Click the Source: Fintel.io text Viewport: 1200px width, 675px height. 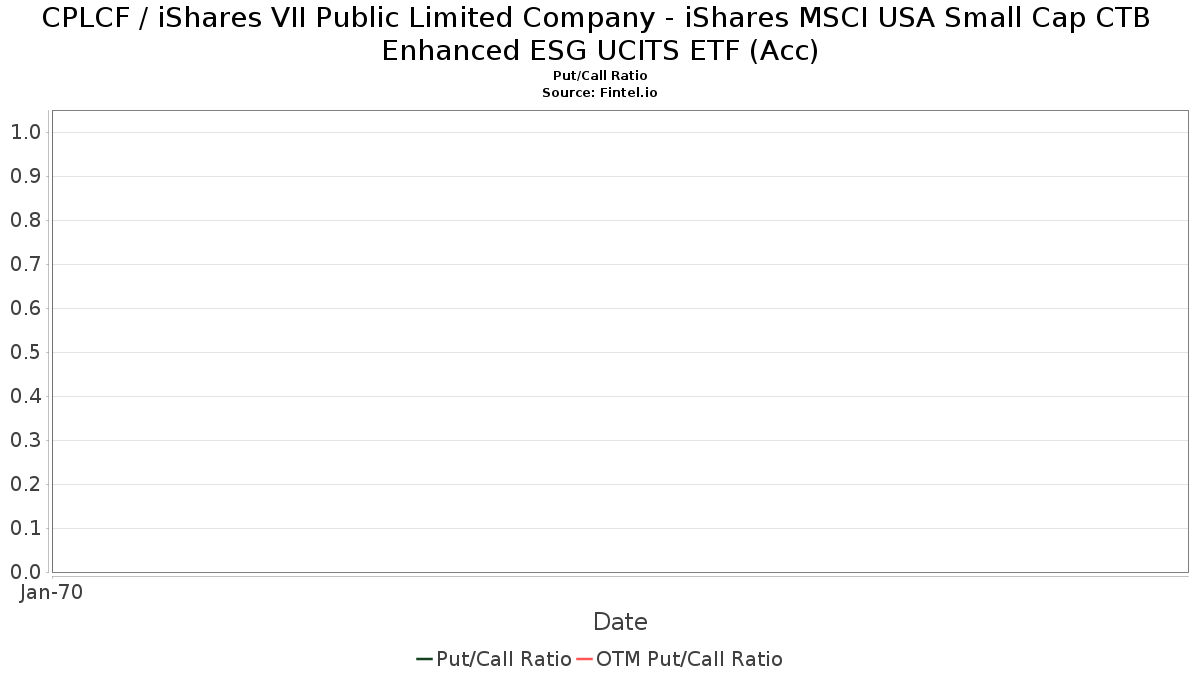[600, 92]
